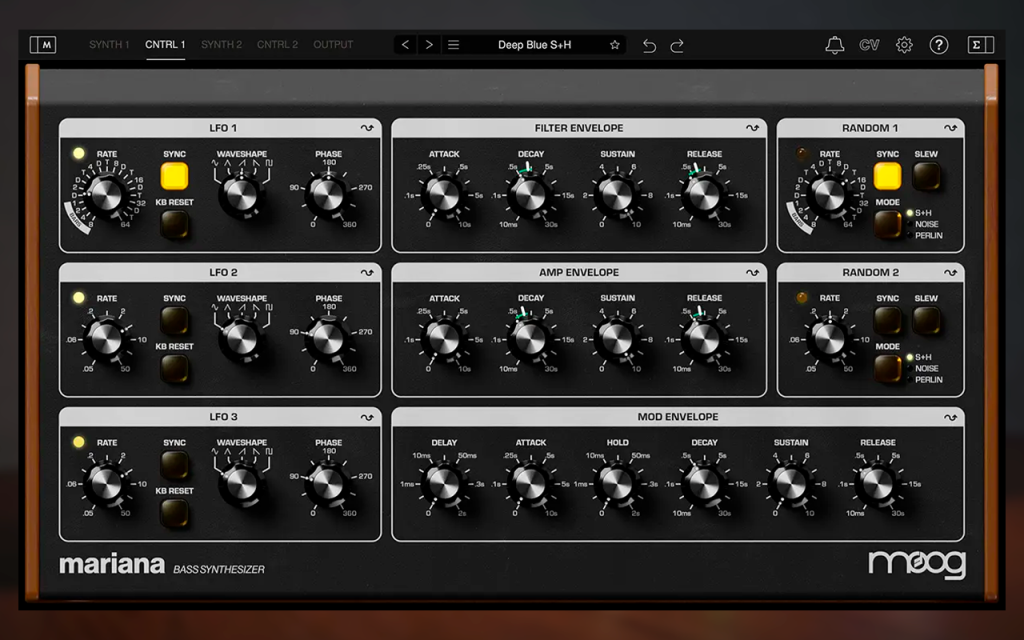This screenshot has width=1024, height=640.
Task: Load the next preset arrow
Action: (429, 44)
